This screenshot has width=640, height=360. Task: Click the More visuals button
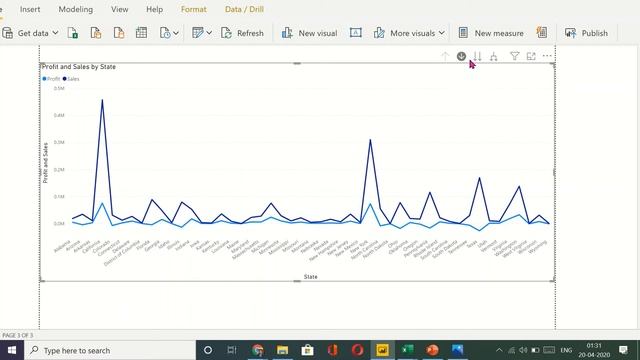tap(404, 33)
